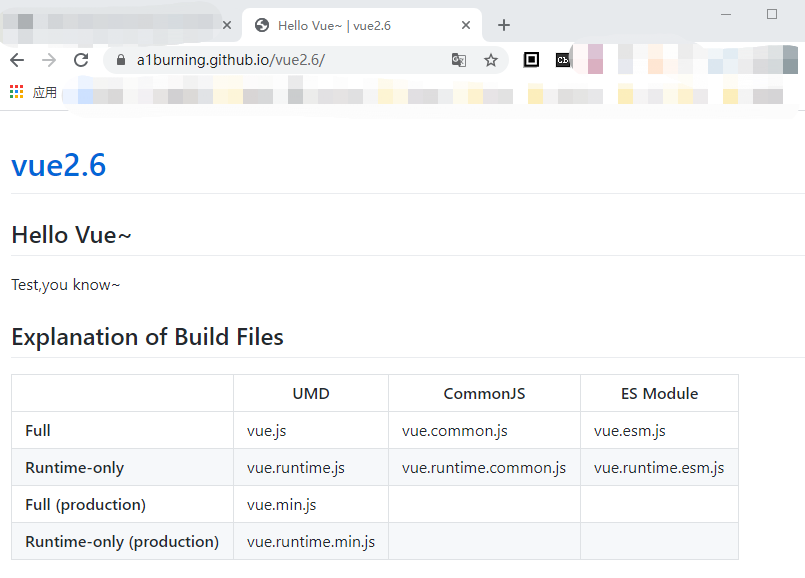
Task: Click the Runtime-only (production) row label
Action: pos(123,542)
